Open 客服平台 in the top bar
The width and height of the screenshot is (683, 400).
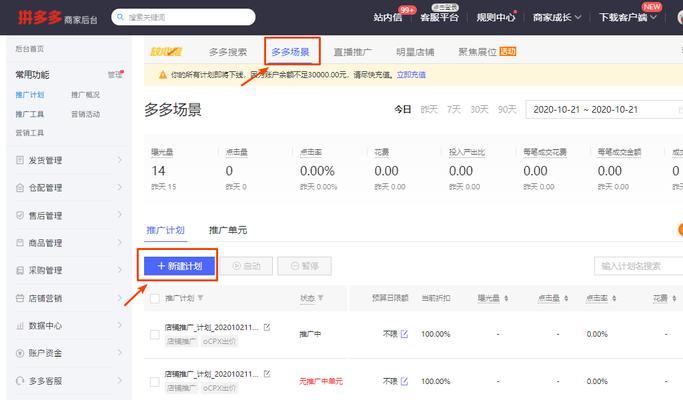click(x=440, y=17)
